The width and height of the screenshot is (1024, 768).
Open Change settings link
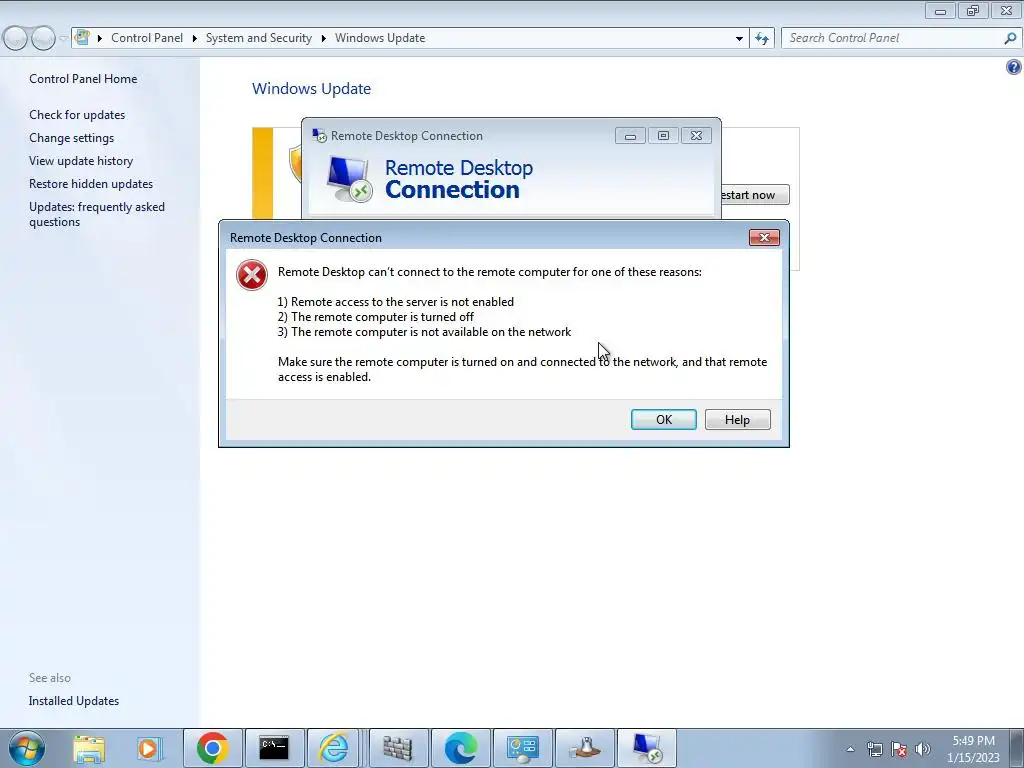point(71,138)
